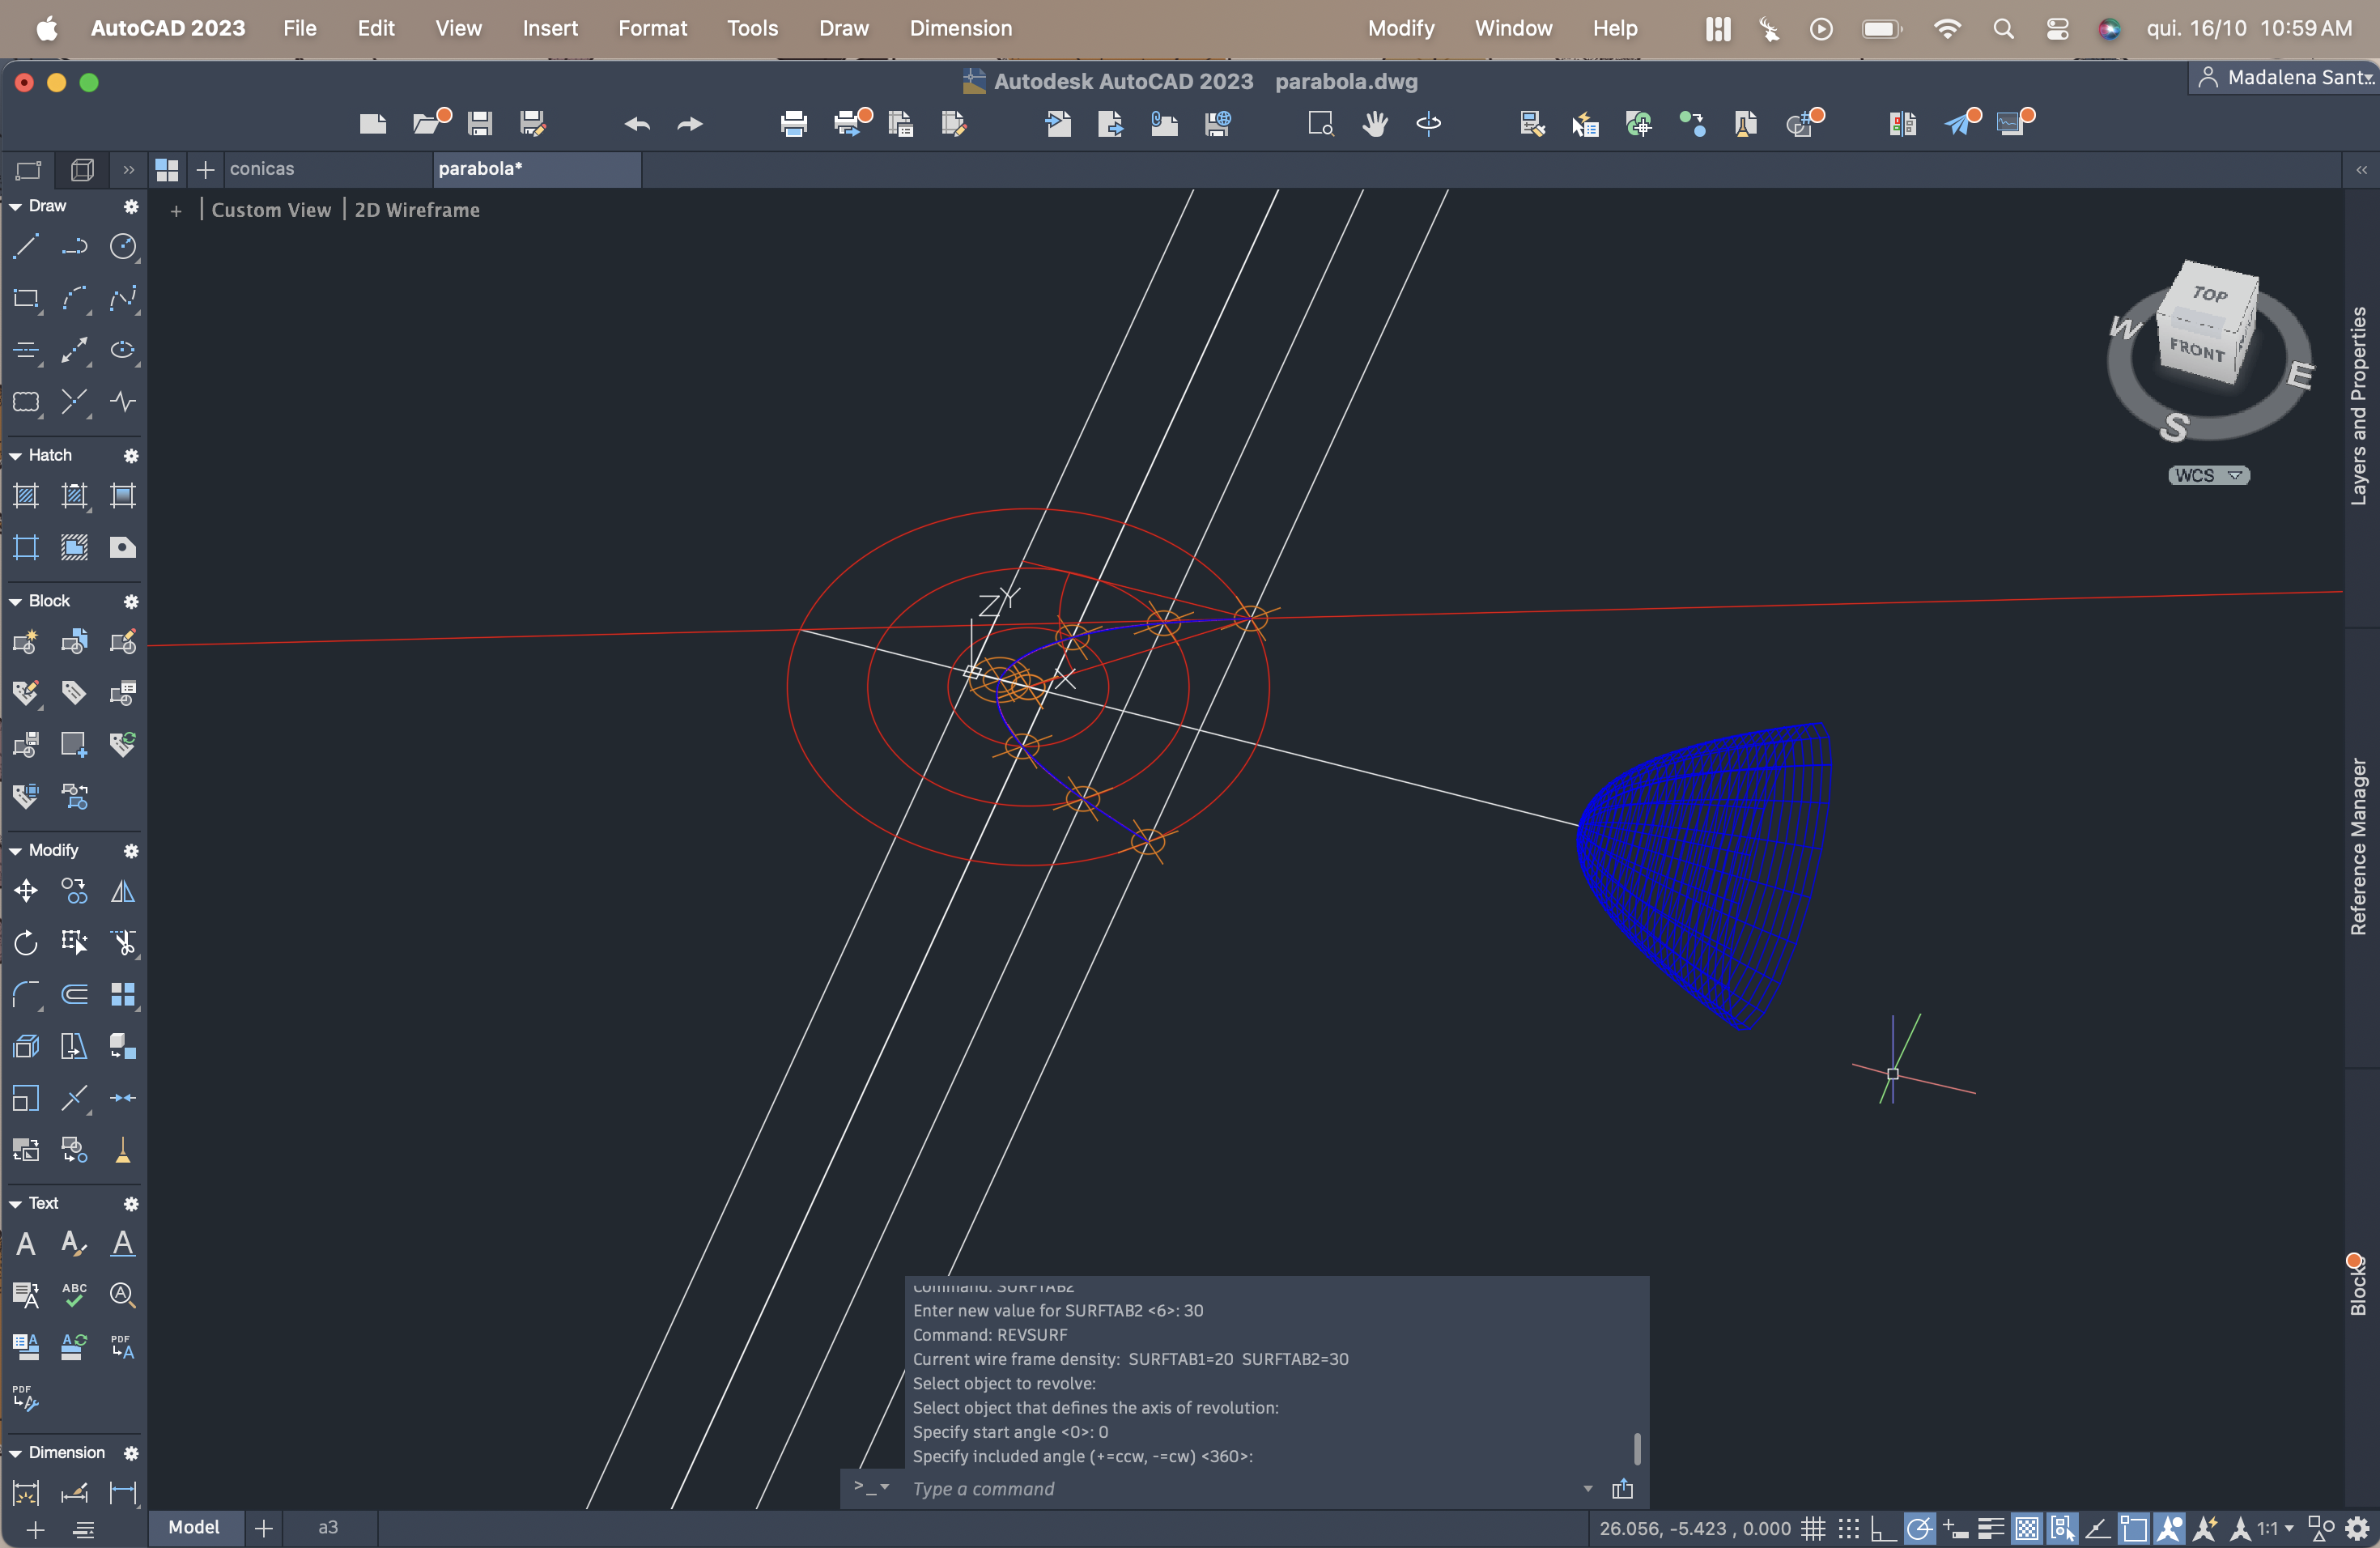
Task: Toggle grid display in status bar
Action: tap(1813, 1529)
